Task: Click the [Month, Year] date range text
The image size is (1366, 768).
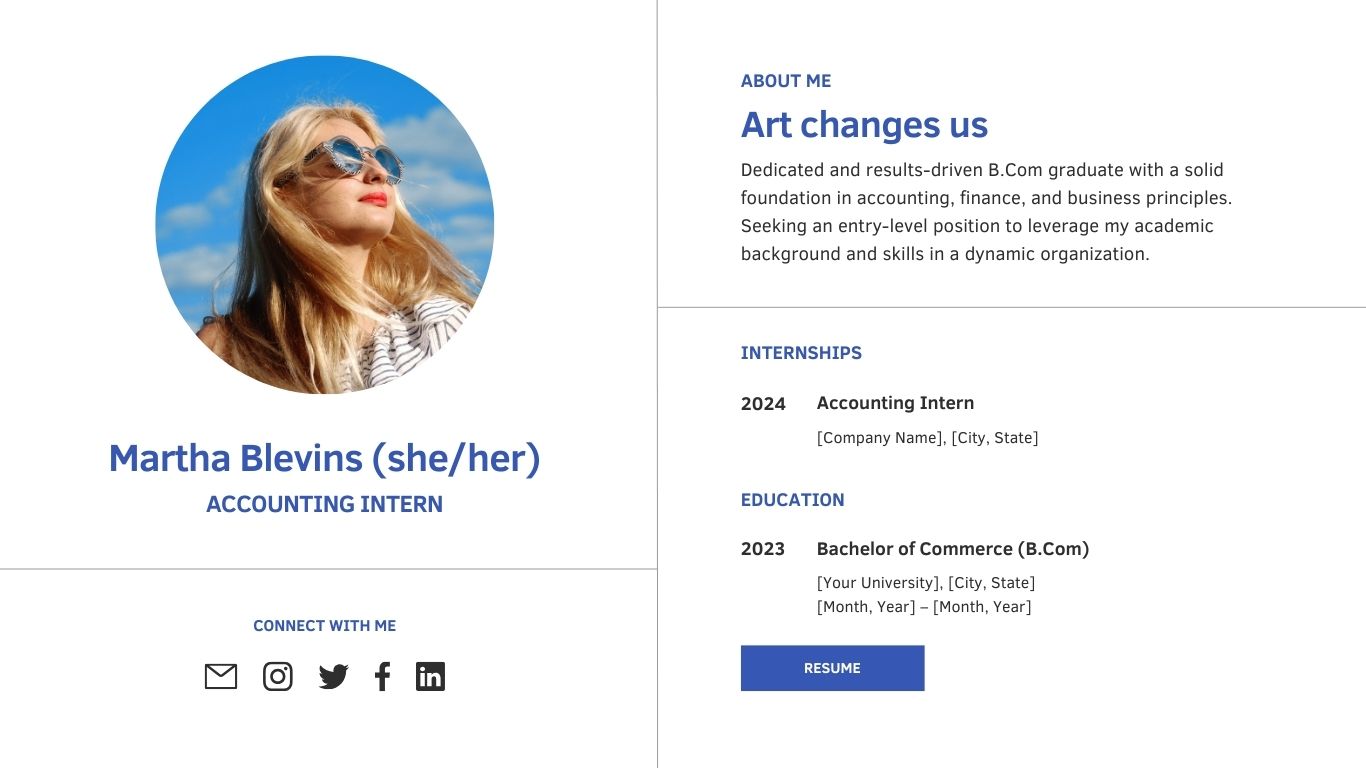Action: click(x=923, y=607)
